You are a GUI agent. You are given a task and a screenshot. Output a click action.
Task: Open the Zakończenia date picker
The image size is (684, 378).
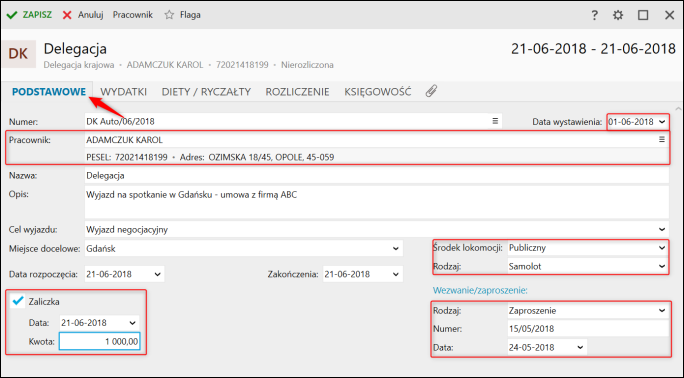click(x=396, y=274)
